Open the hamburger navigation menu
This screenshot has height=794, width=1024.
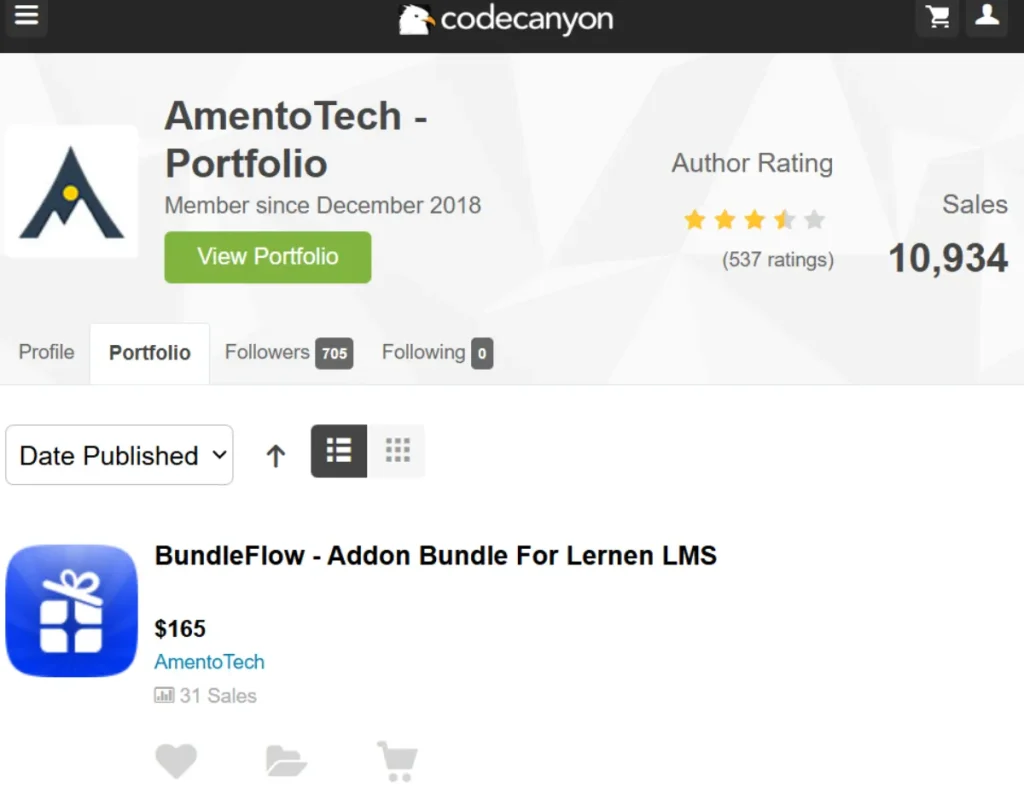(26, 15)
